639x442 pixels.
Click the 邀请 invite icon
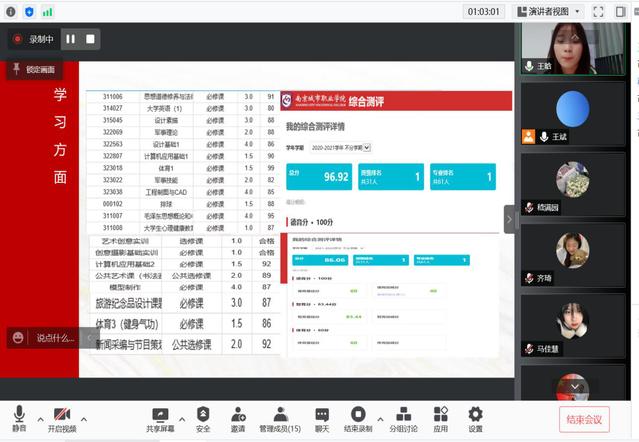click(x=238, y=418)
